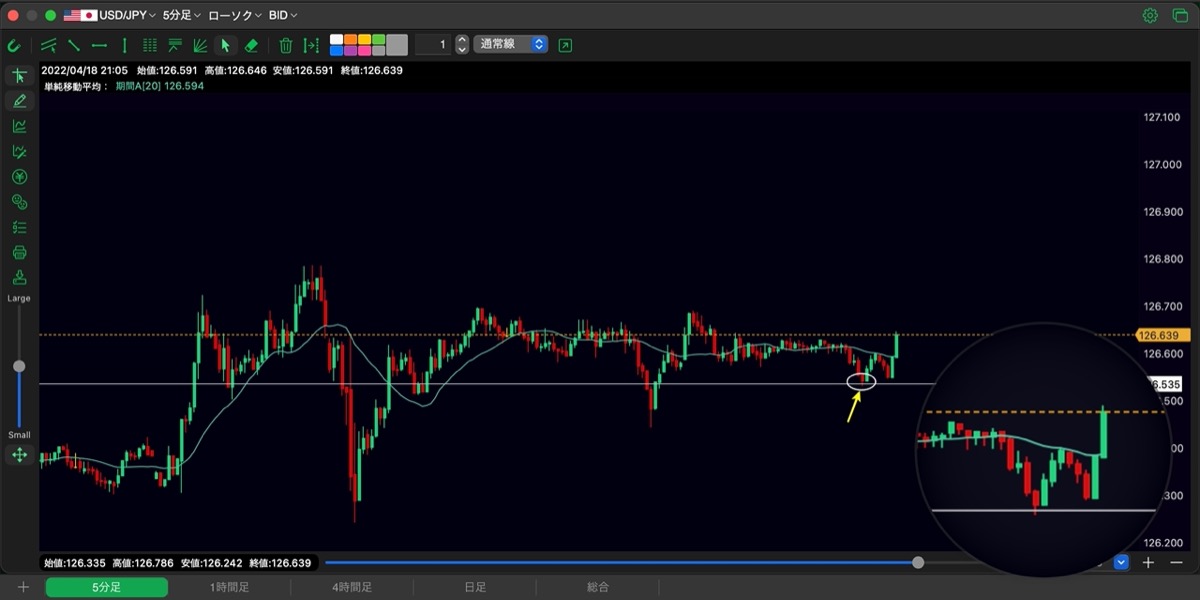Select the magnet snap tool

[14, 45]
